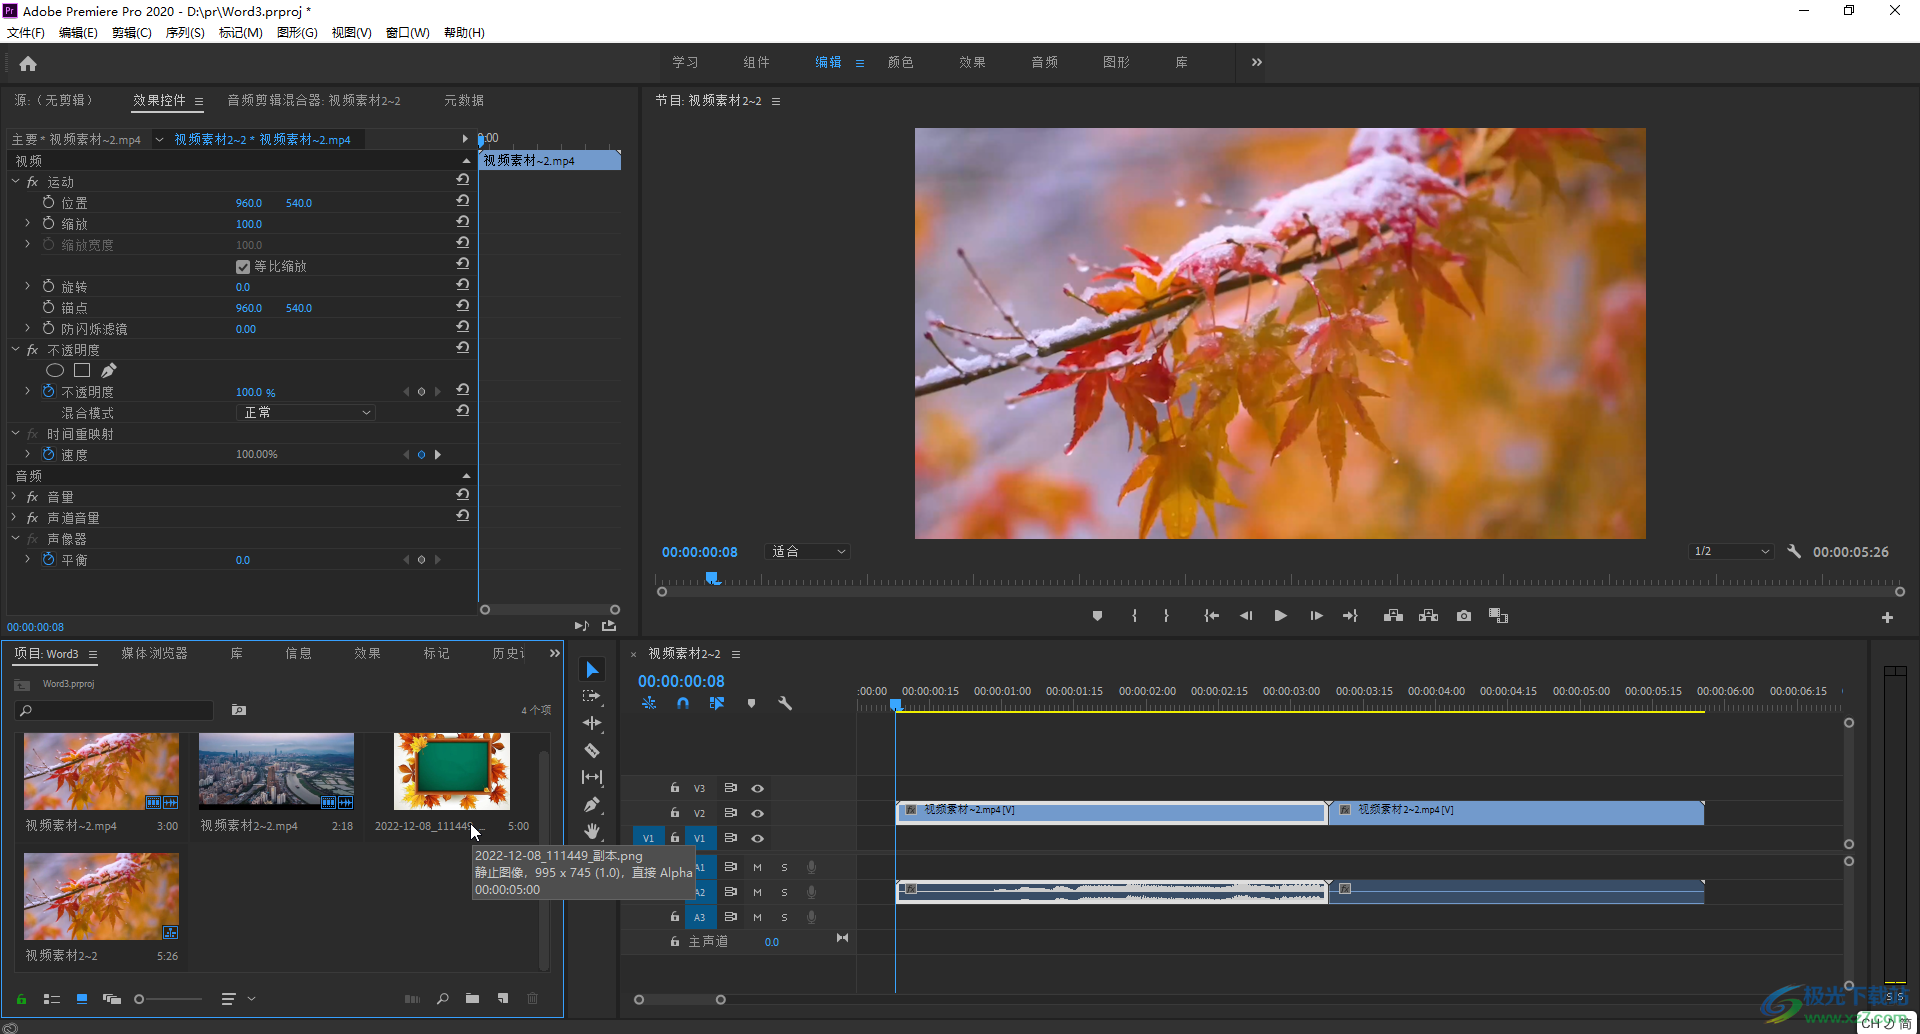Screen dimensions: 1920x1034
Task: Toggle animation stopwatch for 位置
Action: point(48,202)
